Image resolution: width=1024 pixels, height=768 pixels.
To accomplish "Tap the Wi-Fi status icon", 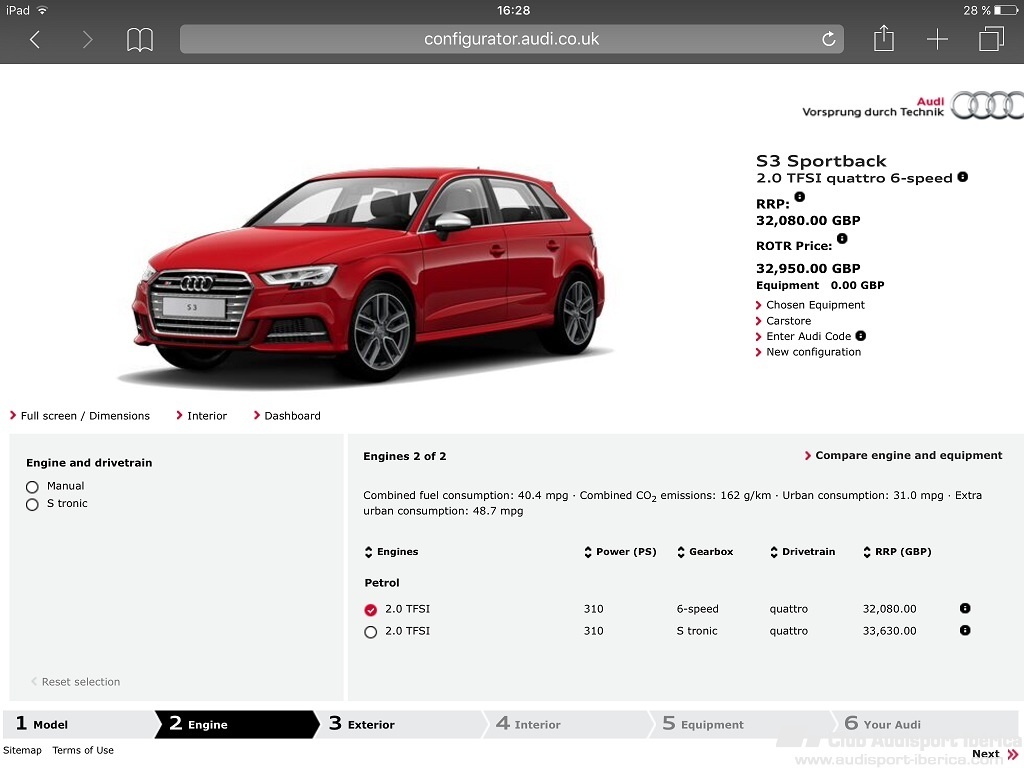I will coord(42,10).
